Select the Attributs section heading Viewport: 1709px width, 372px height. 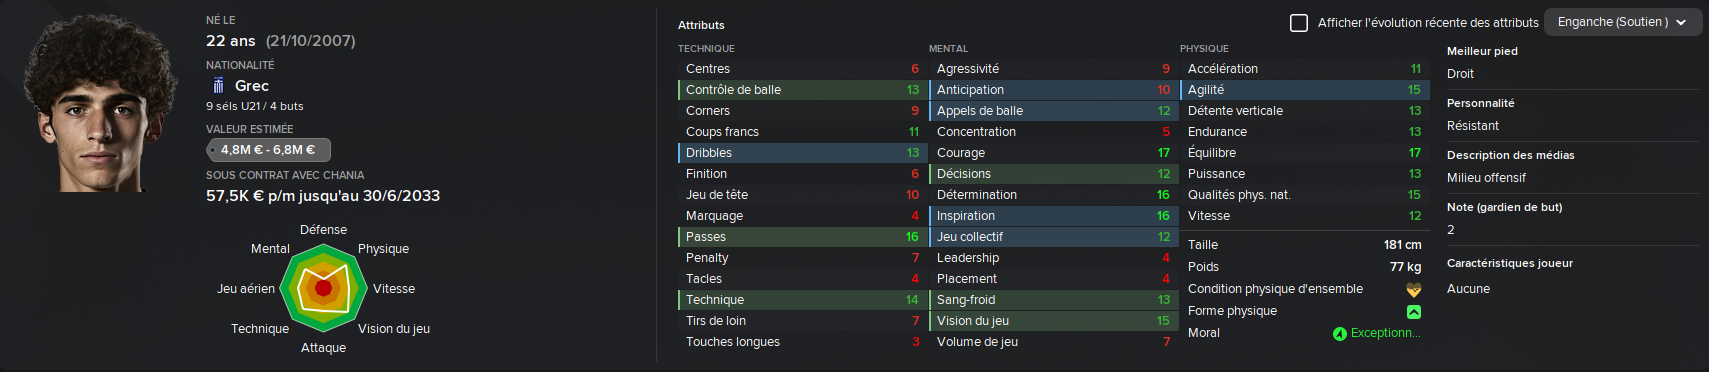[701, 25]
